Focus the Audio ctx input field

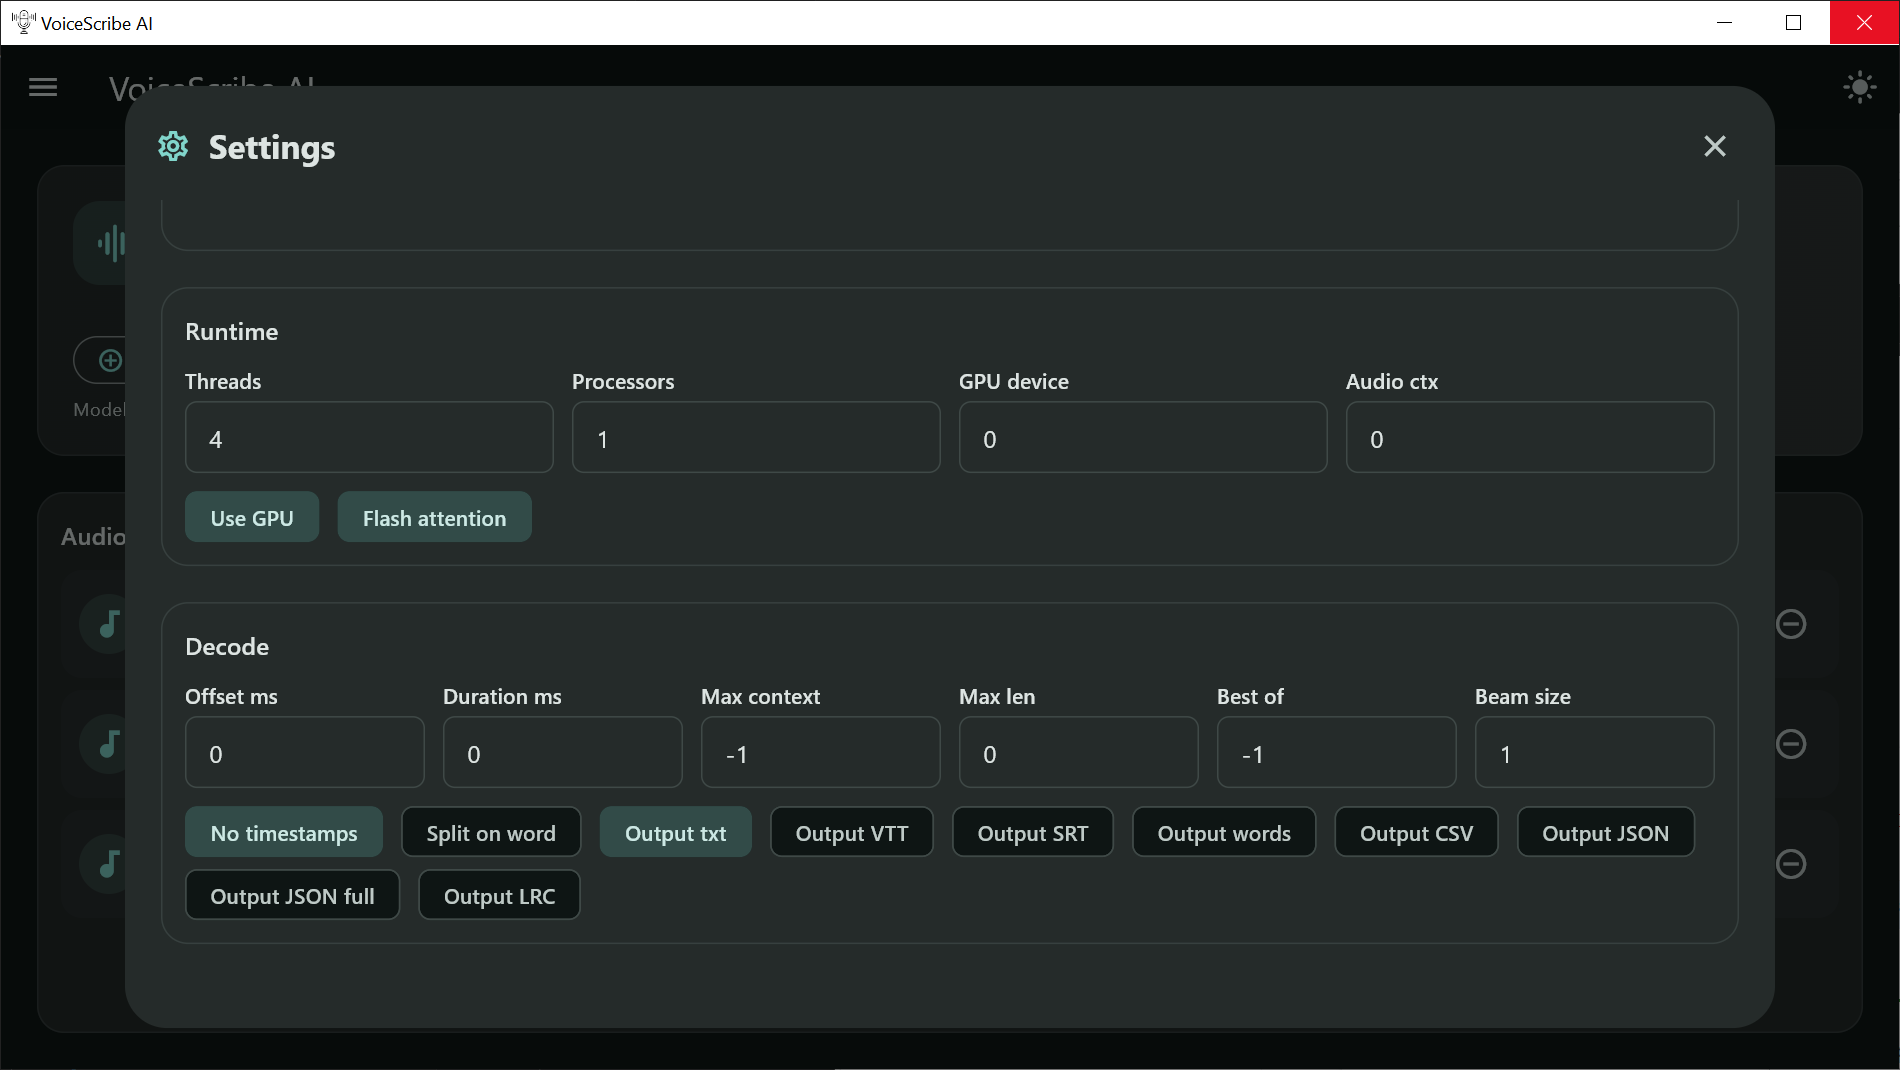[x=1530, y=437]
